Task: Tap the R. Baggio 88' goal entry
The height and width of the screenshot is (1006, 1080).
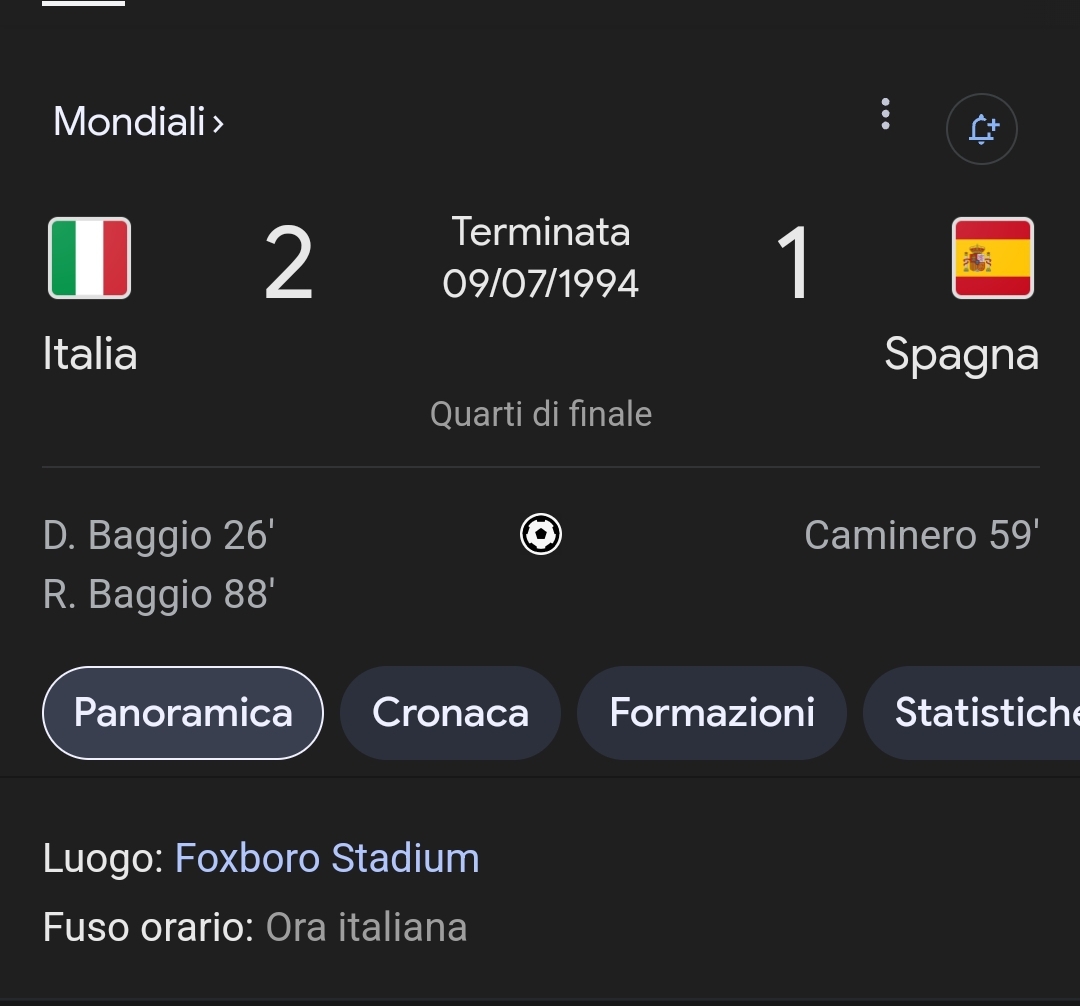Action: (158, 594)
